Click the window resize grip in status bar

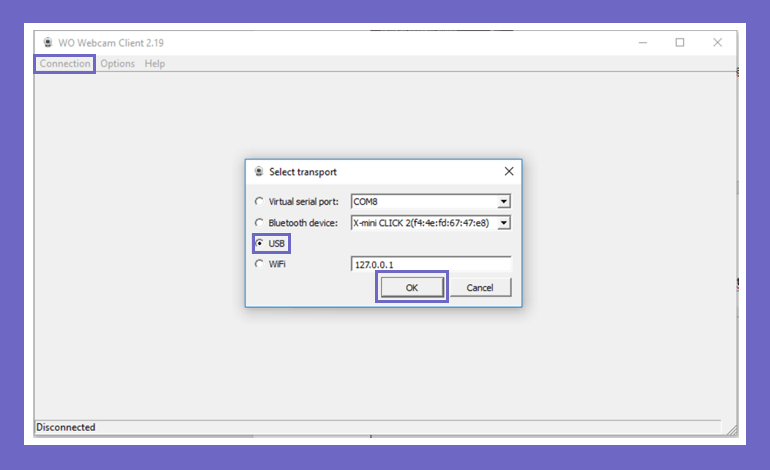pos(732,430)
